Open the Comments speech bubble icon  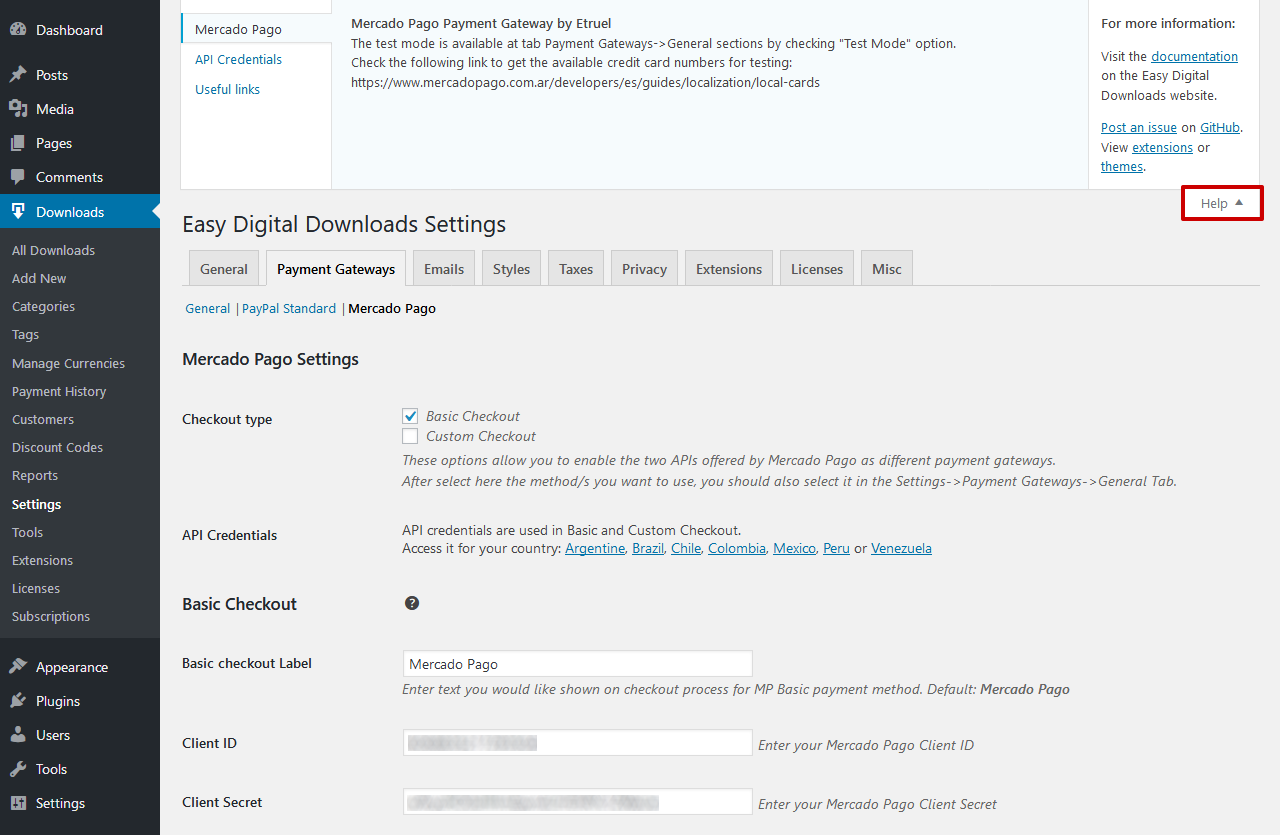click(x=18, y=177)
